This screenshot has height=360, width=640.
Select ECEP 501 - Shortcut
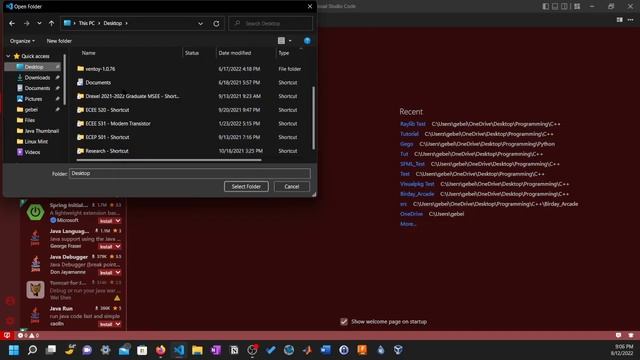pos(107,137)
